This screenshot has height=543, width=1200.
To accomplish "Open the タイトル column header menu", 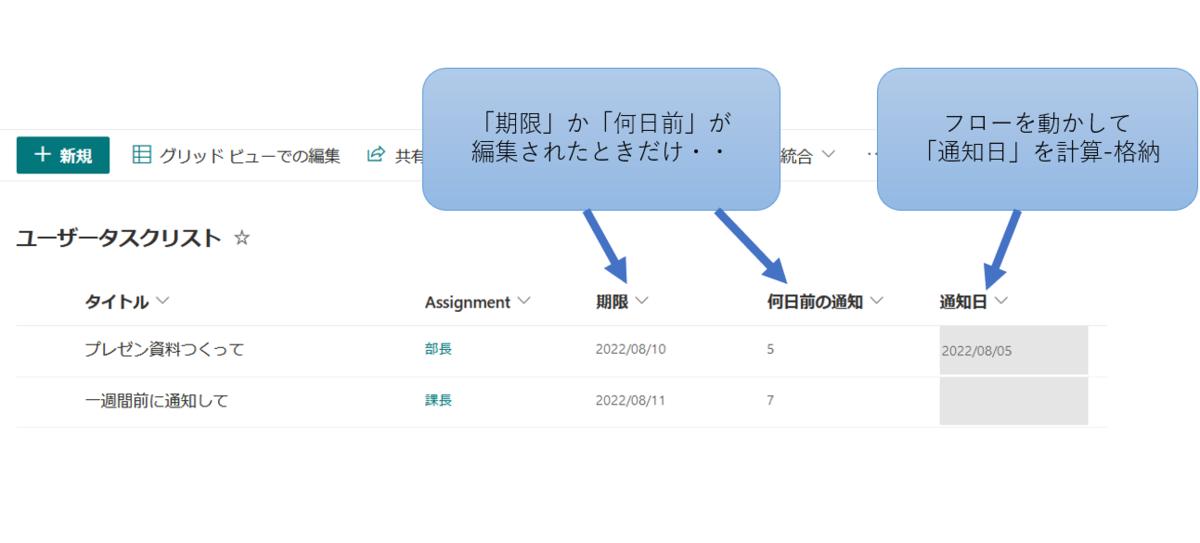I will (127, 301).
